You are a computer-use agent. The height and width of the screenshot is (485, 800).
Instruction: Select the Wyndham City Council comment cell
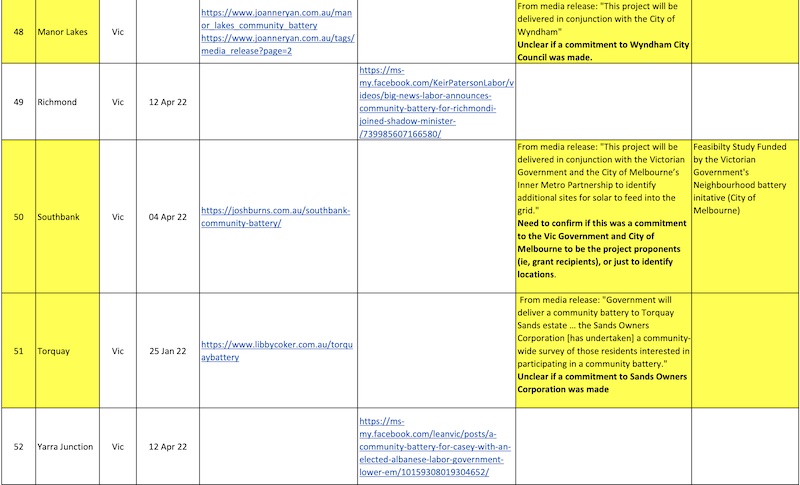tap(602, 31)
